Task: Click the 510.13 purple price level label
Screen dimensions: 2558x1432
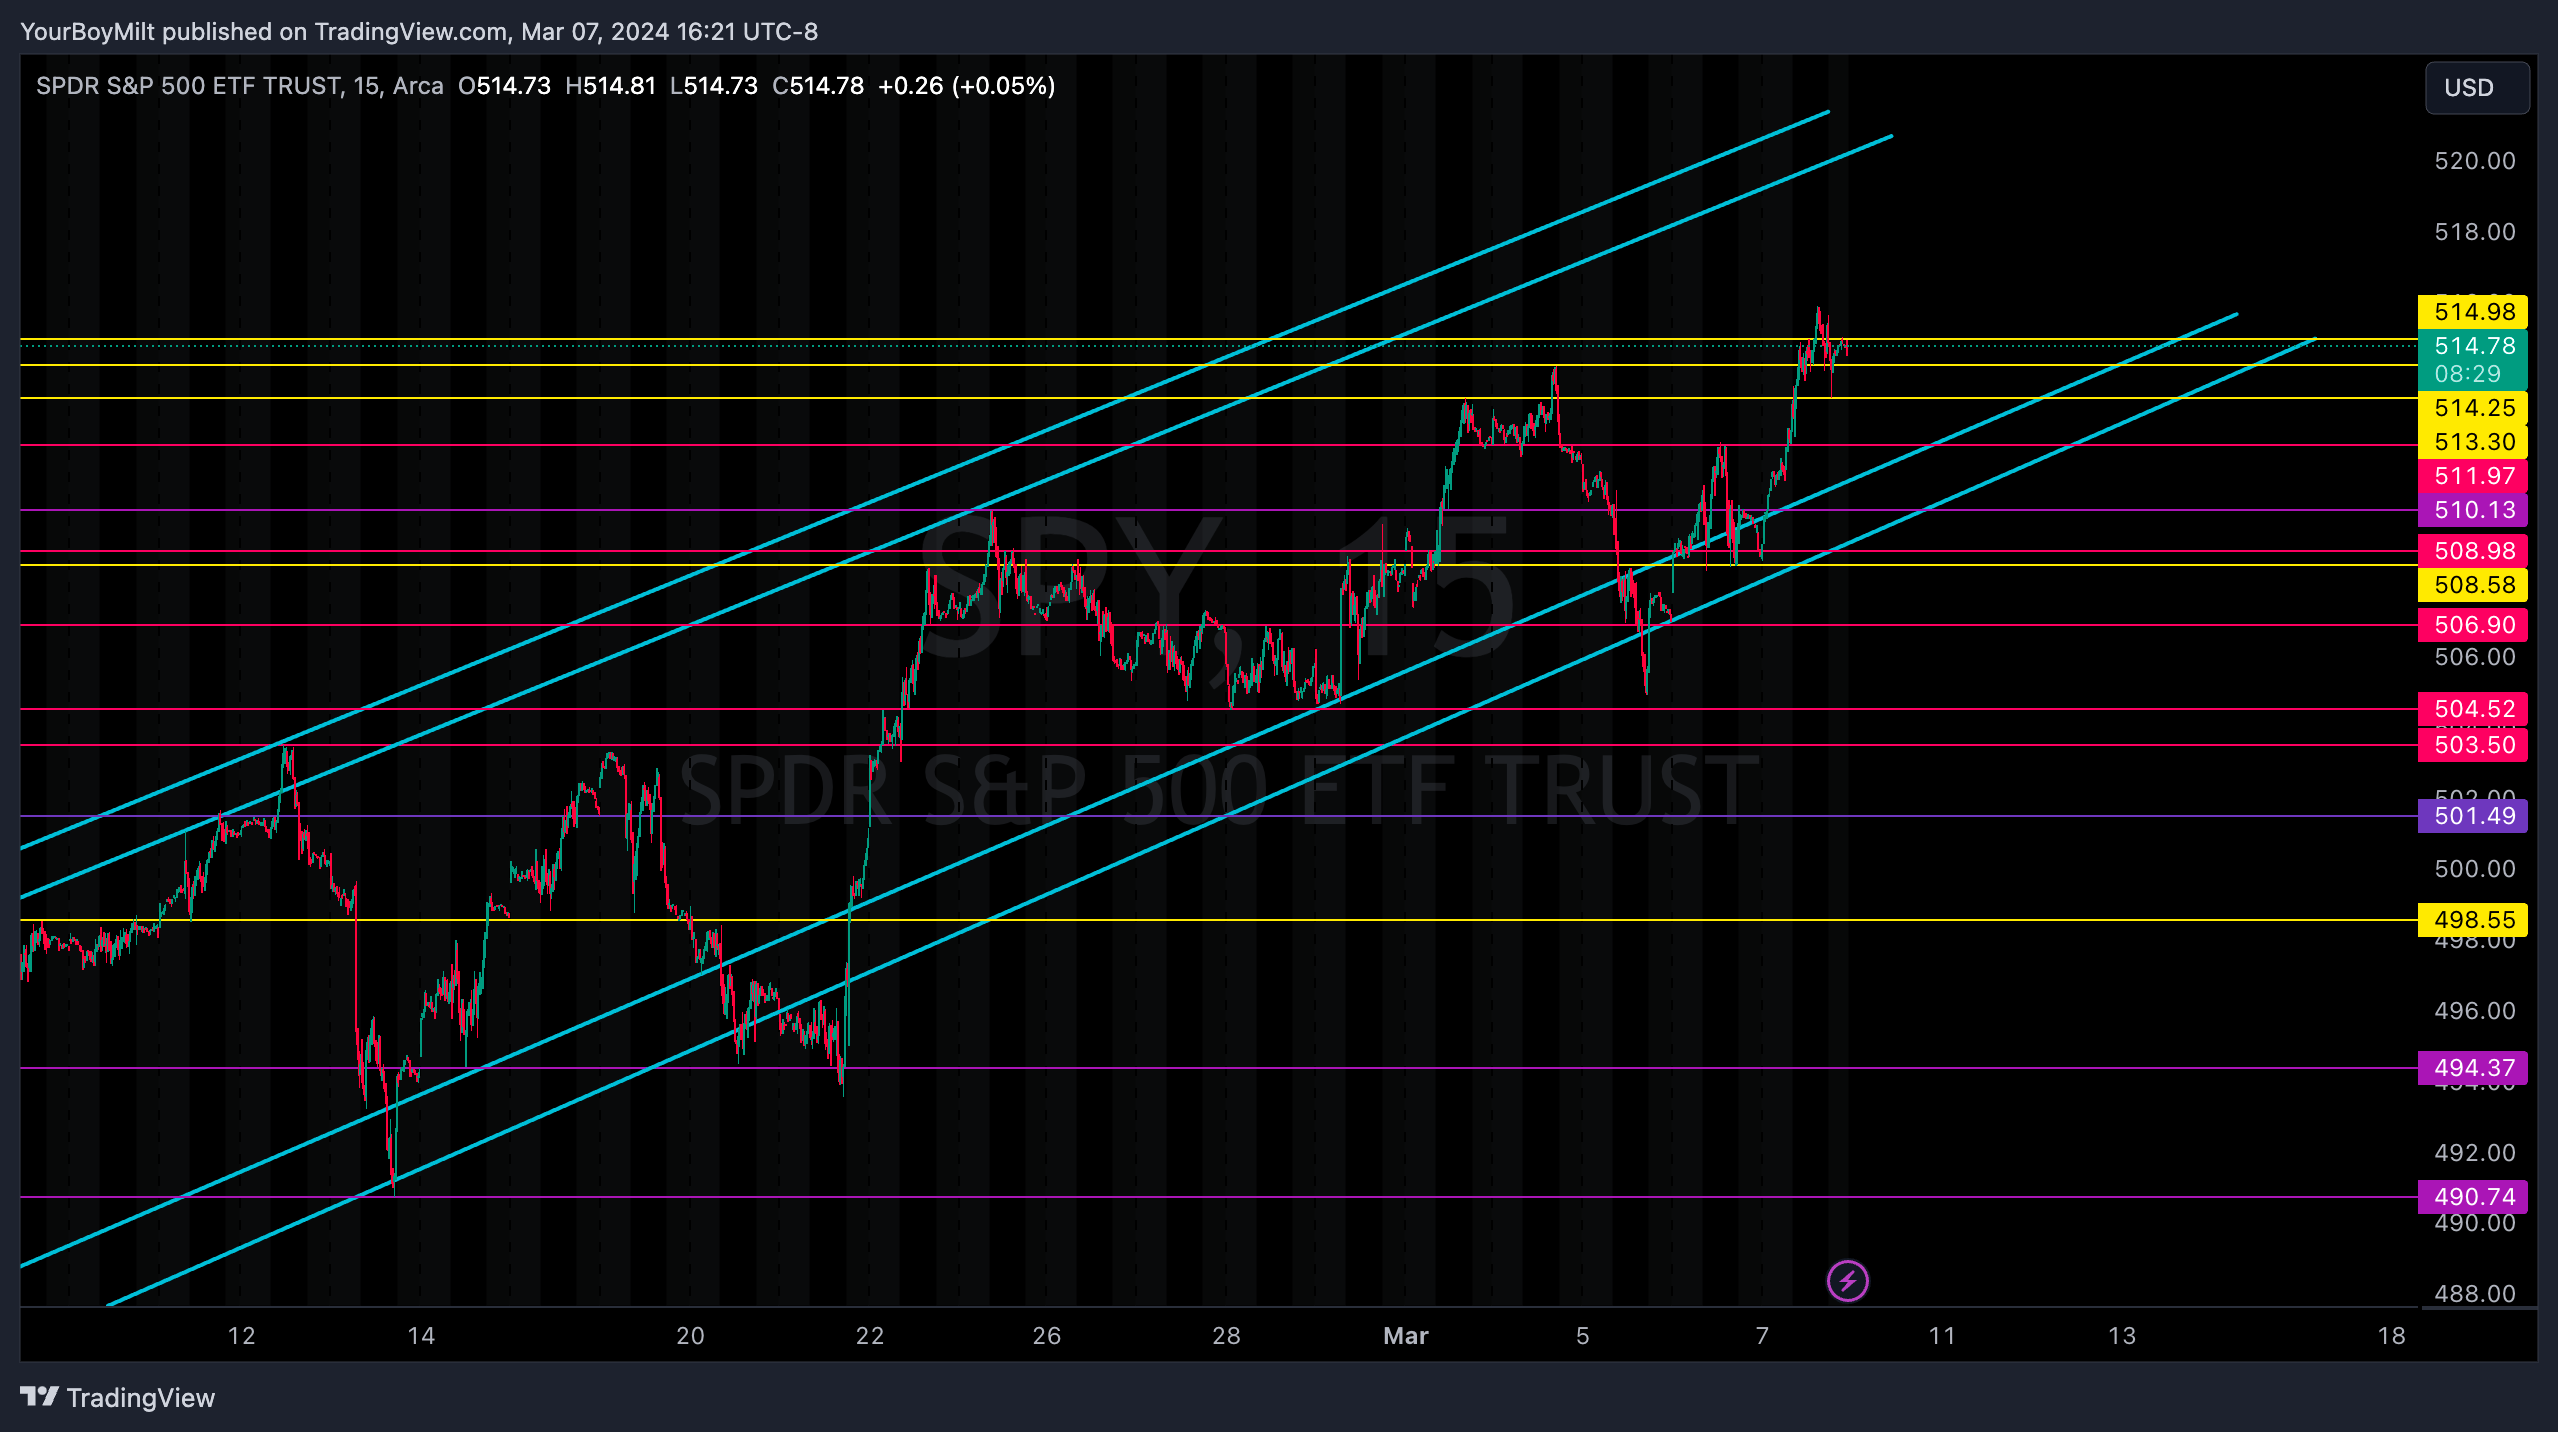Action: click(2472, 510)
